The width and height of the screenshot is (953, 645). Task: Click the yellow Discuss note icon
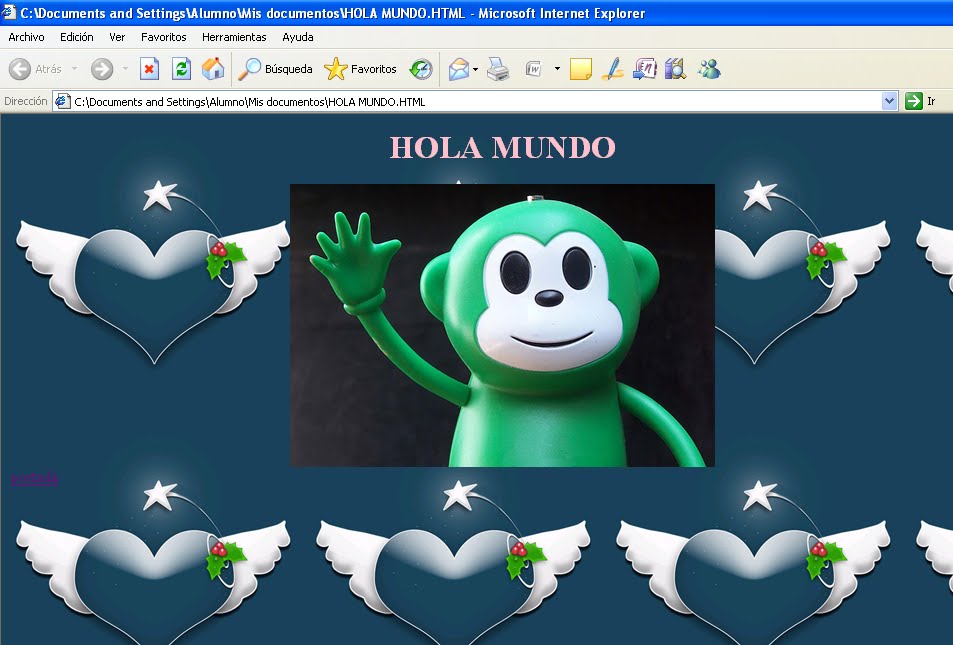coord(580,69)
